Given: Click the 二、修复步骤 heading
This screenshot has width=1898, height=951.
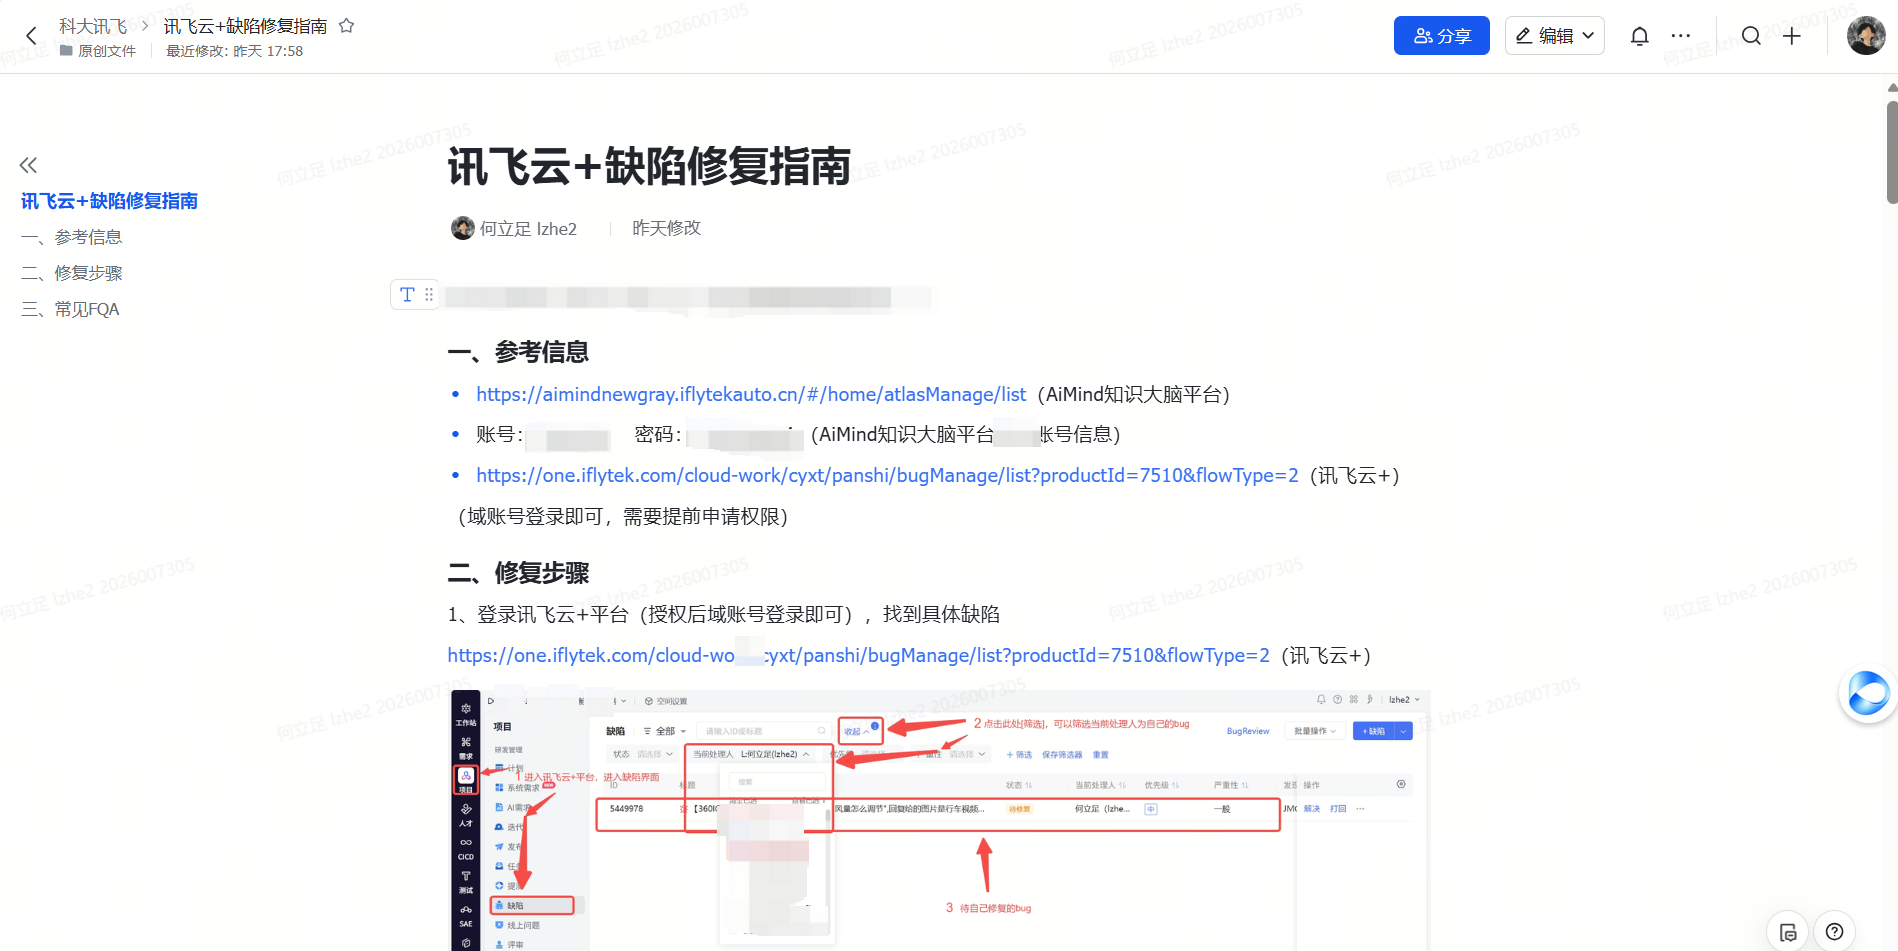Looking at the screenshot, I should (x=518, y=573).
